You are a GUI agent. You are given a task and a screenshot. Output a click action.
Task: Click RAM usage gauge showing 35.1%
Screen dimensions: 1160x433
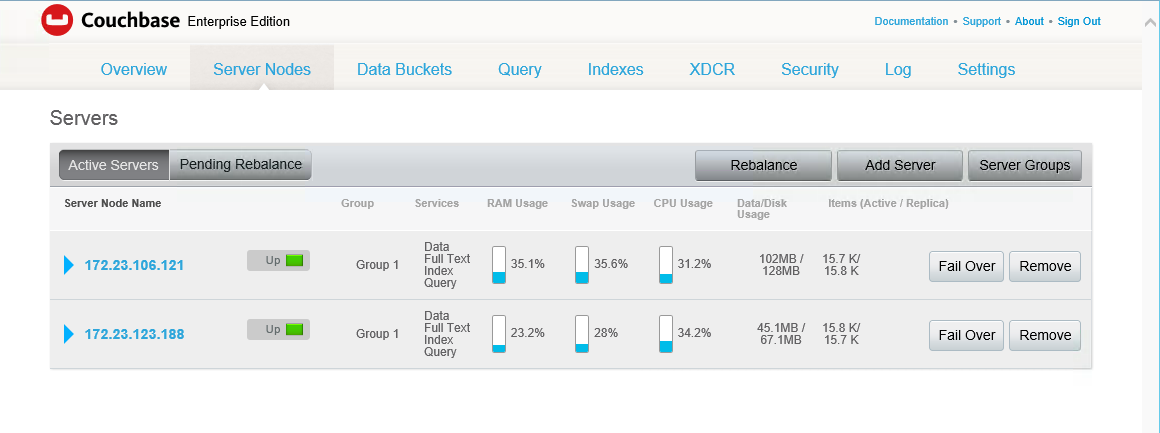[499, 265]
